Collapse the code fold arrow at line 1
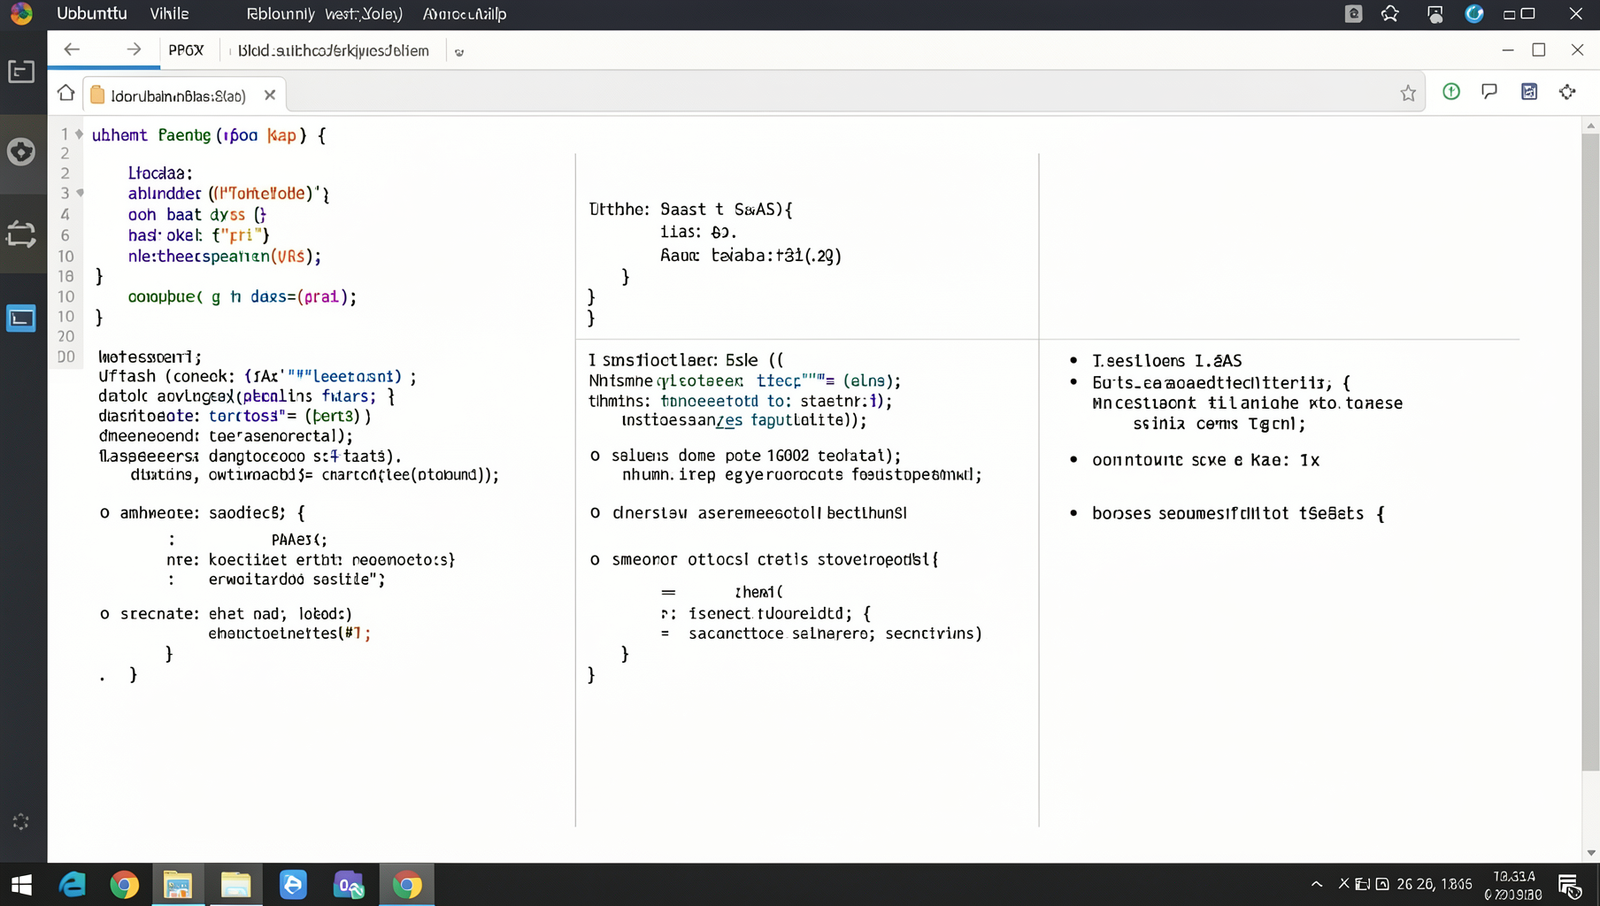The height and width of the screenshot is (906, 1600). click(x=79, y=134)
